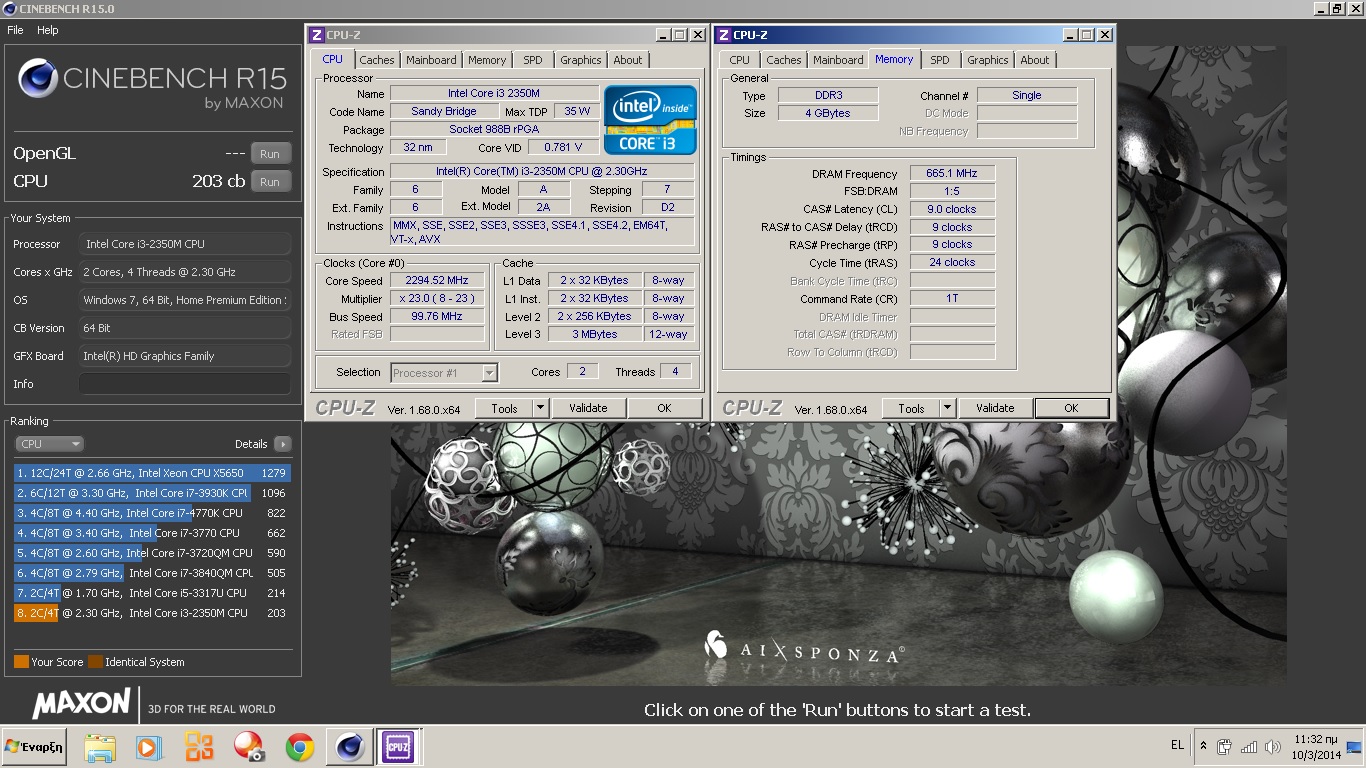Viewport: 1366px width, 768px height.
Task: Switch to SPD tab in left CPU-Z
Action: click(533, 60)
